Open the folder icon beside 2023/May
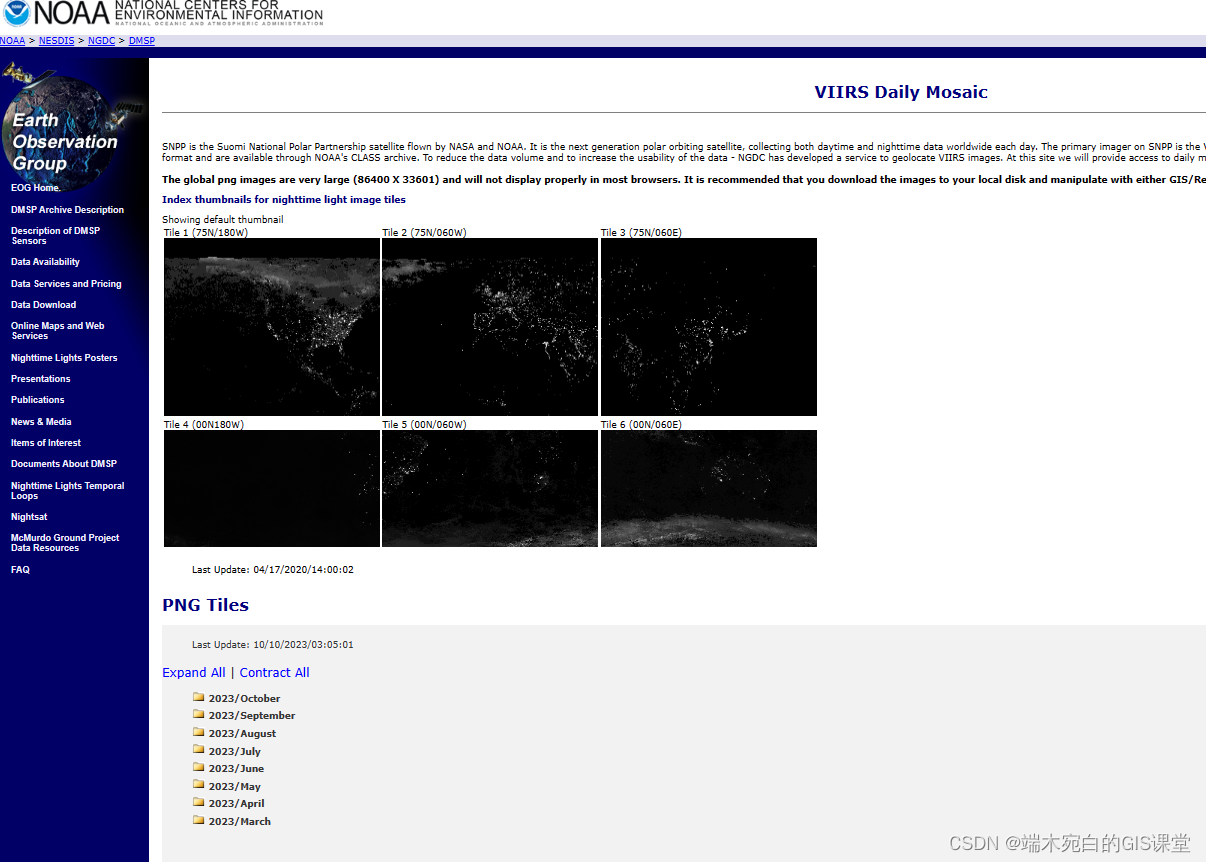 199,785
